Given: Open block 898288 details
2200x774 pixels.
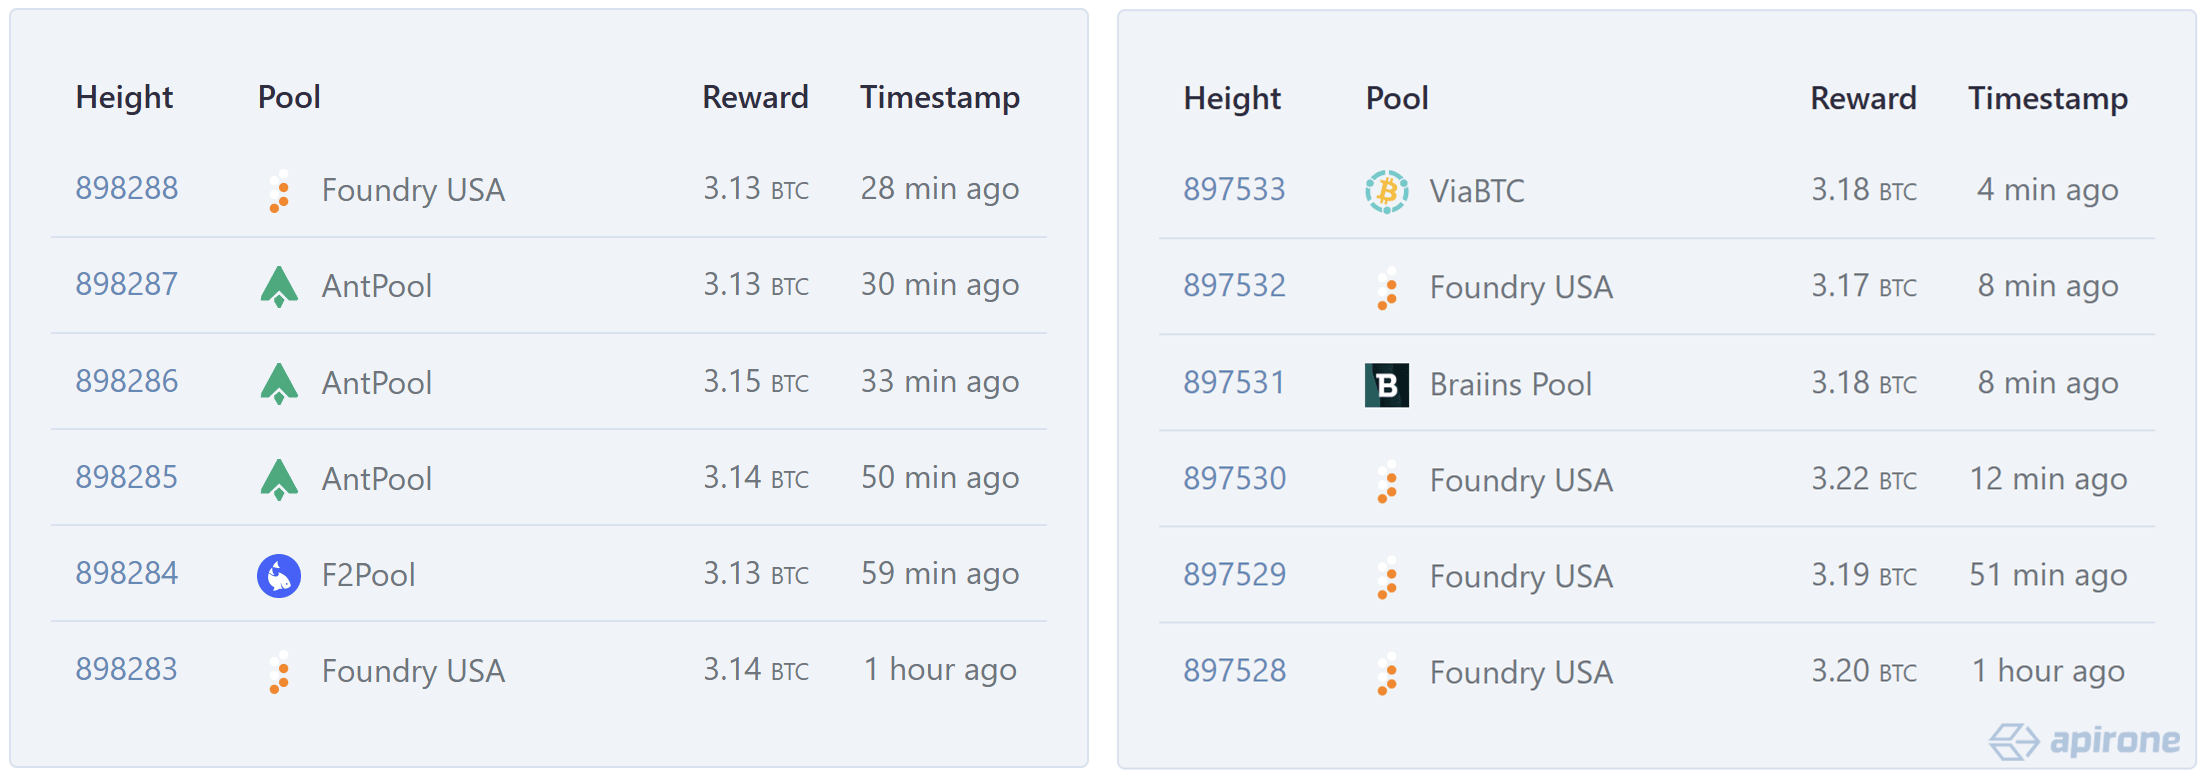Looking at the screenshot, I should point(126,187).
